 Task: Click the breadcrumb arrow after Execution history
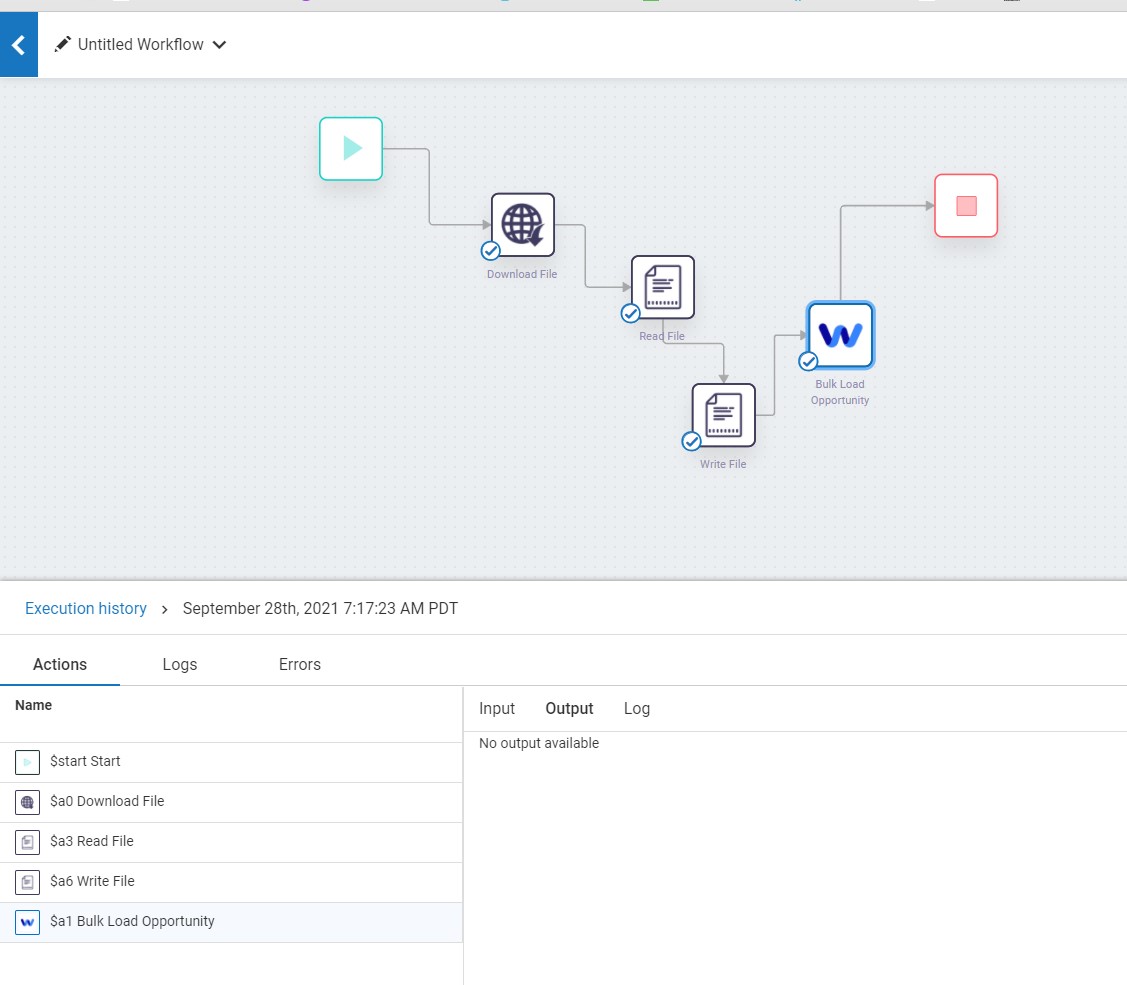[x=165, y=610]
